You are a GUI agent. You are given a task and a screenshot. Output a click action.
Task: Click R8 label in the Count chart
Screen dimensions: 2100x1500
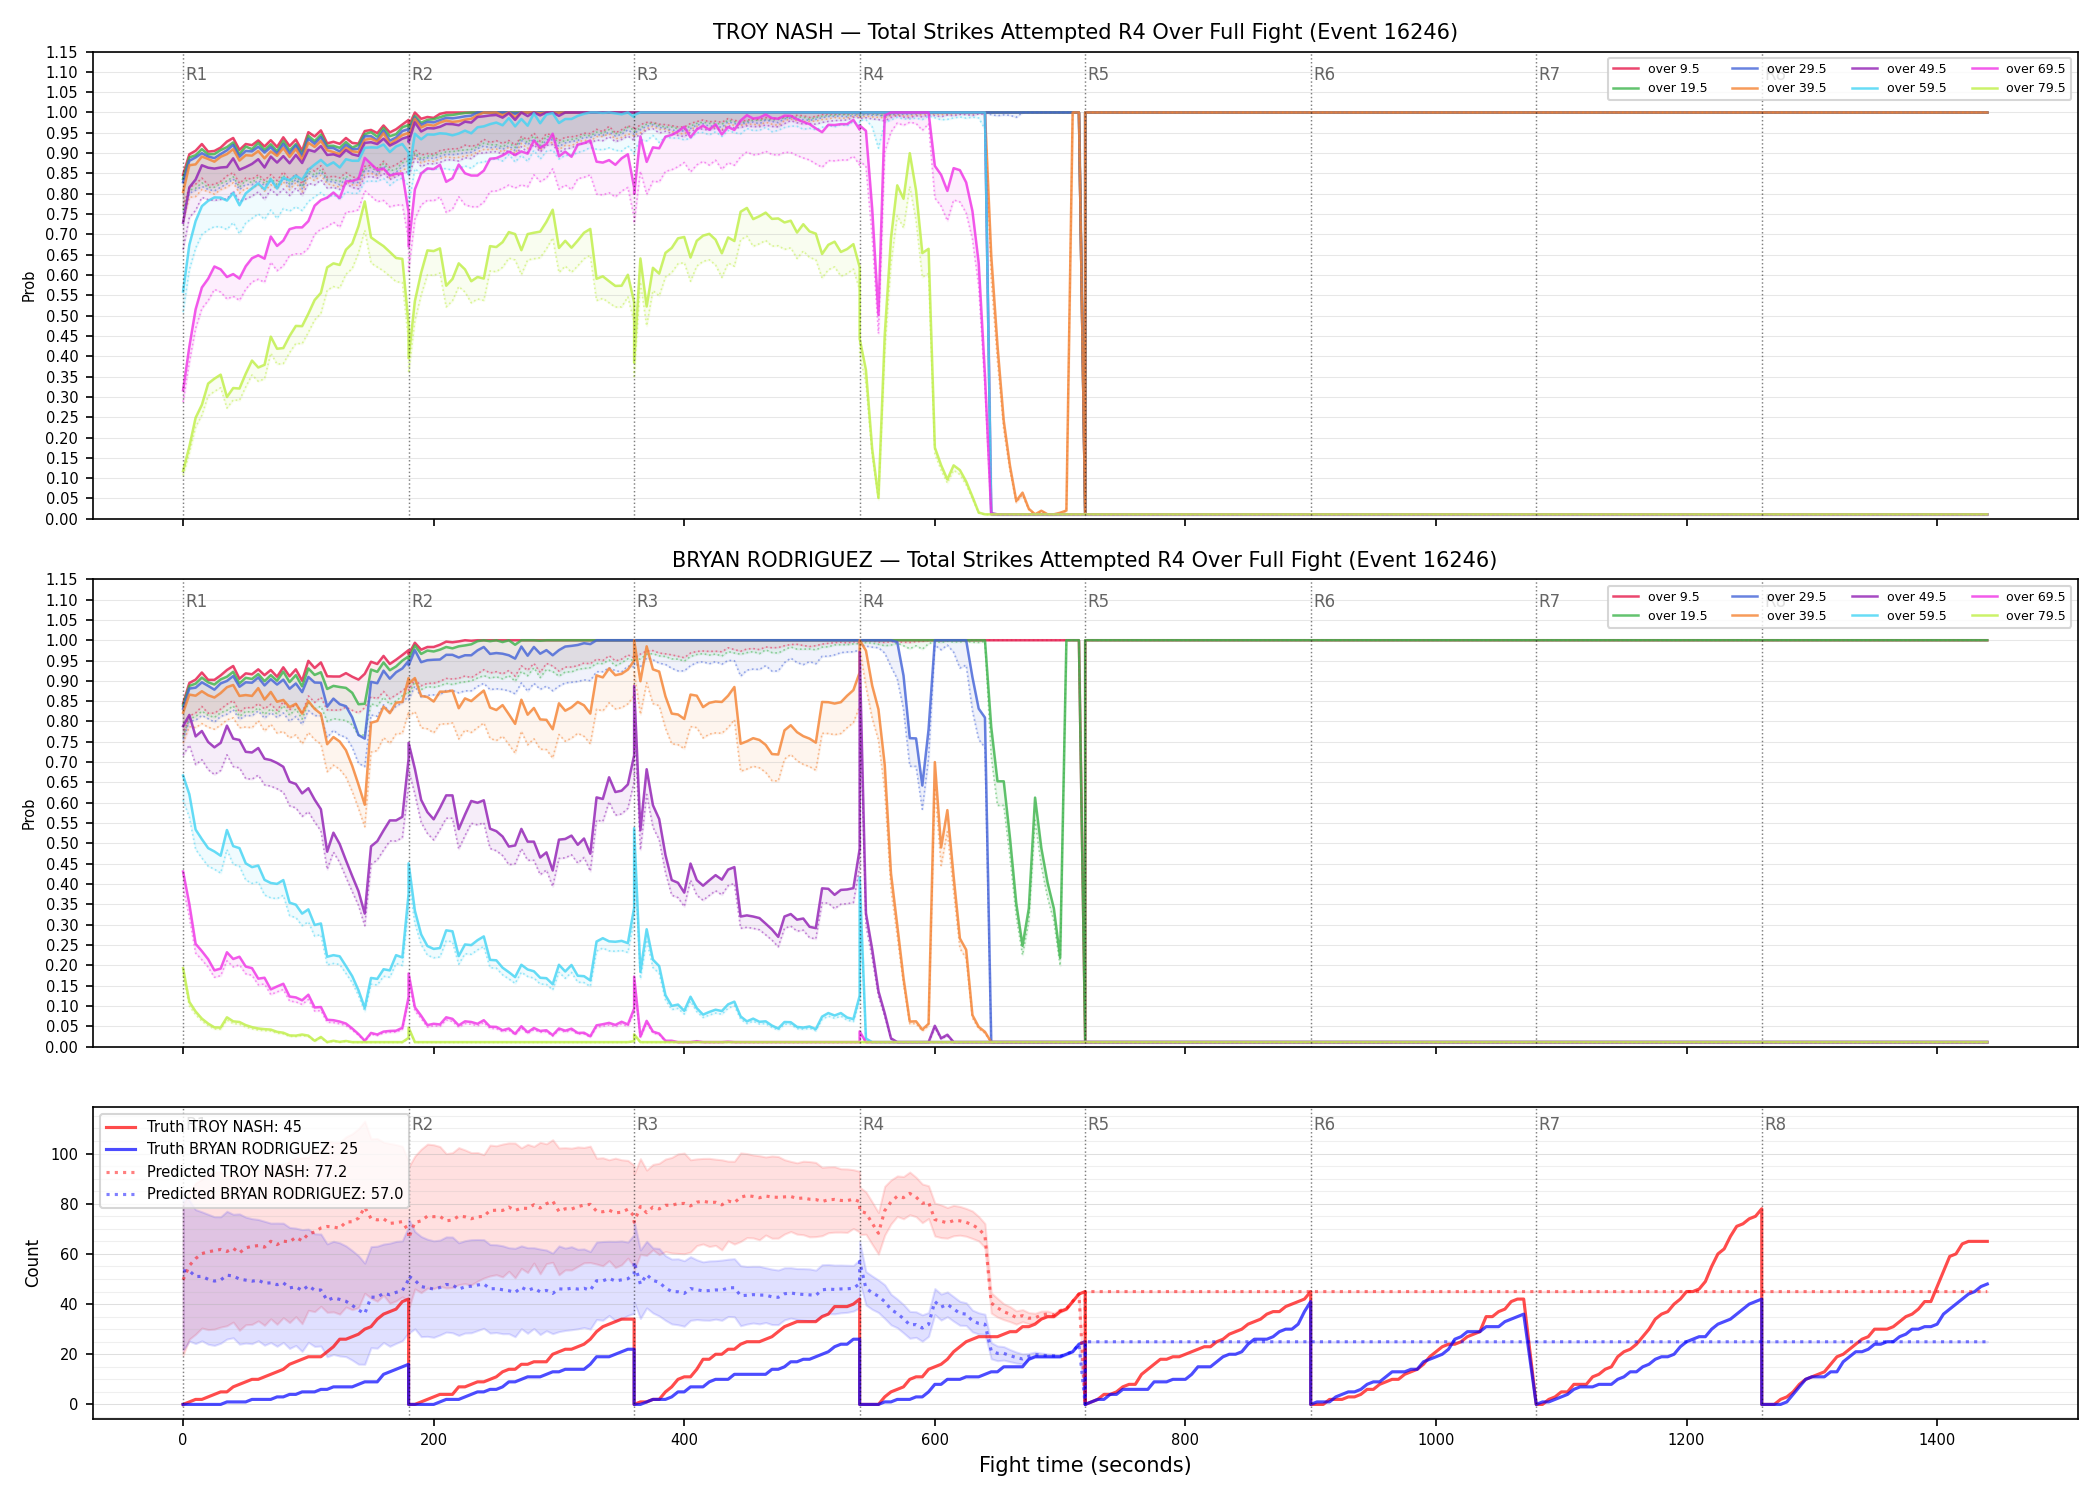click(x=1775, y=1124)
